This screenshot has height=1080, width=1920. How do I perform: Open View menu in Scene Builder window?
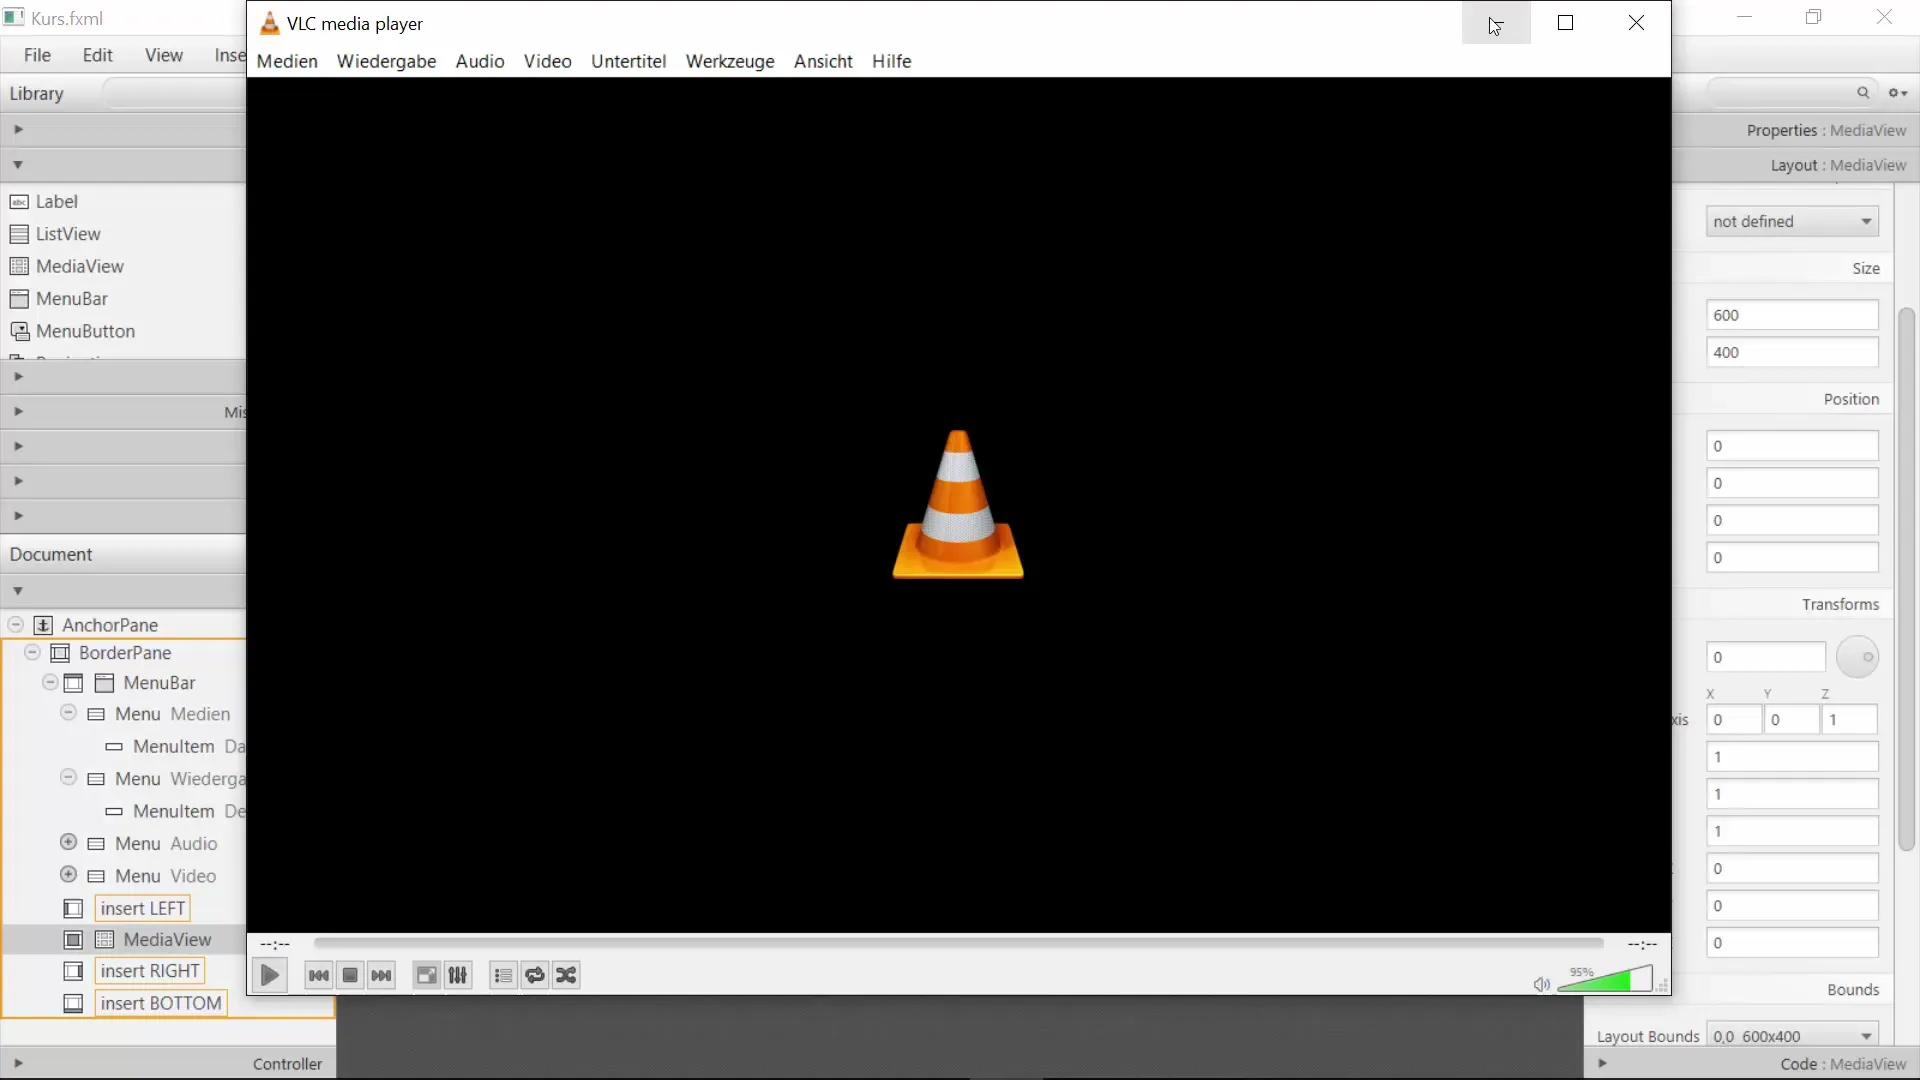pyautogui.click(x=163, y=55)
